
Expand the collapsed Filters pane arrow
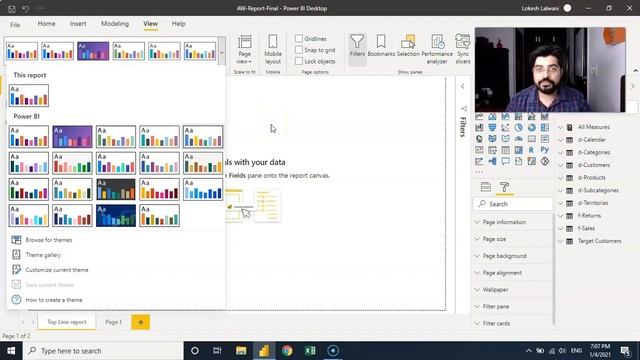[x=462, y=87]
